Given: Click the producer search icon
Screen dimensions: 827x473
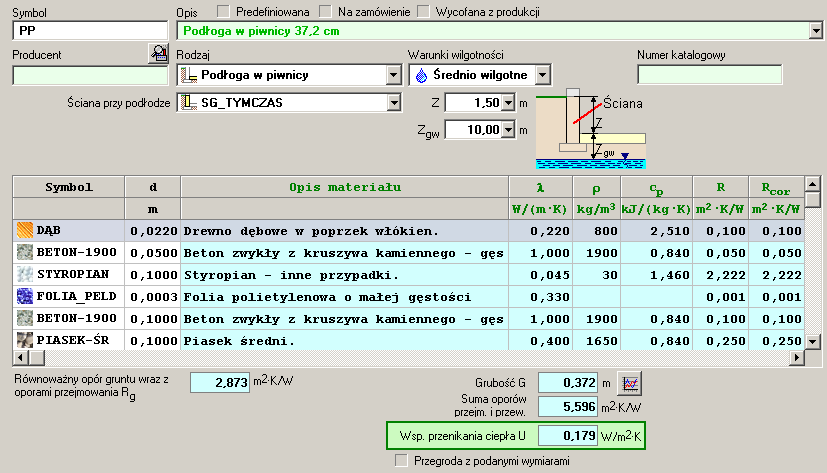Looking at the screenshot, I should 158,54.
